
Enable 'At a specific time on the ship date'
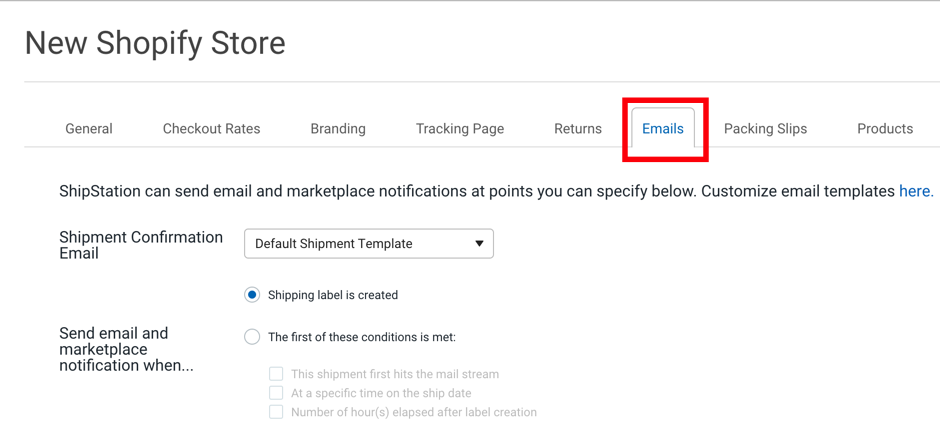[x=276, y=393]
